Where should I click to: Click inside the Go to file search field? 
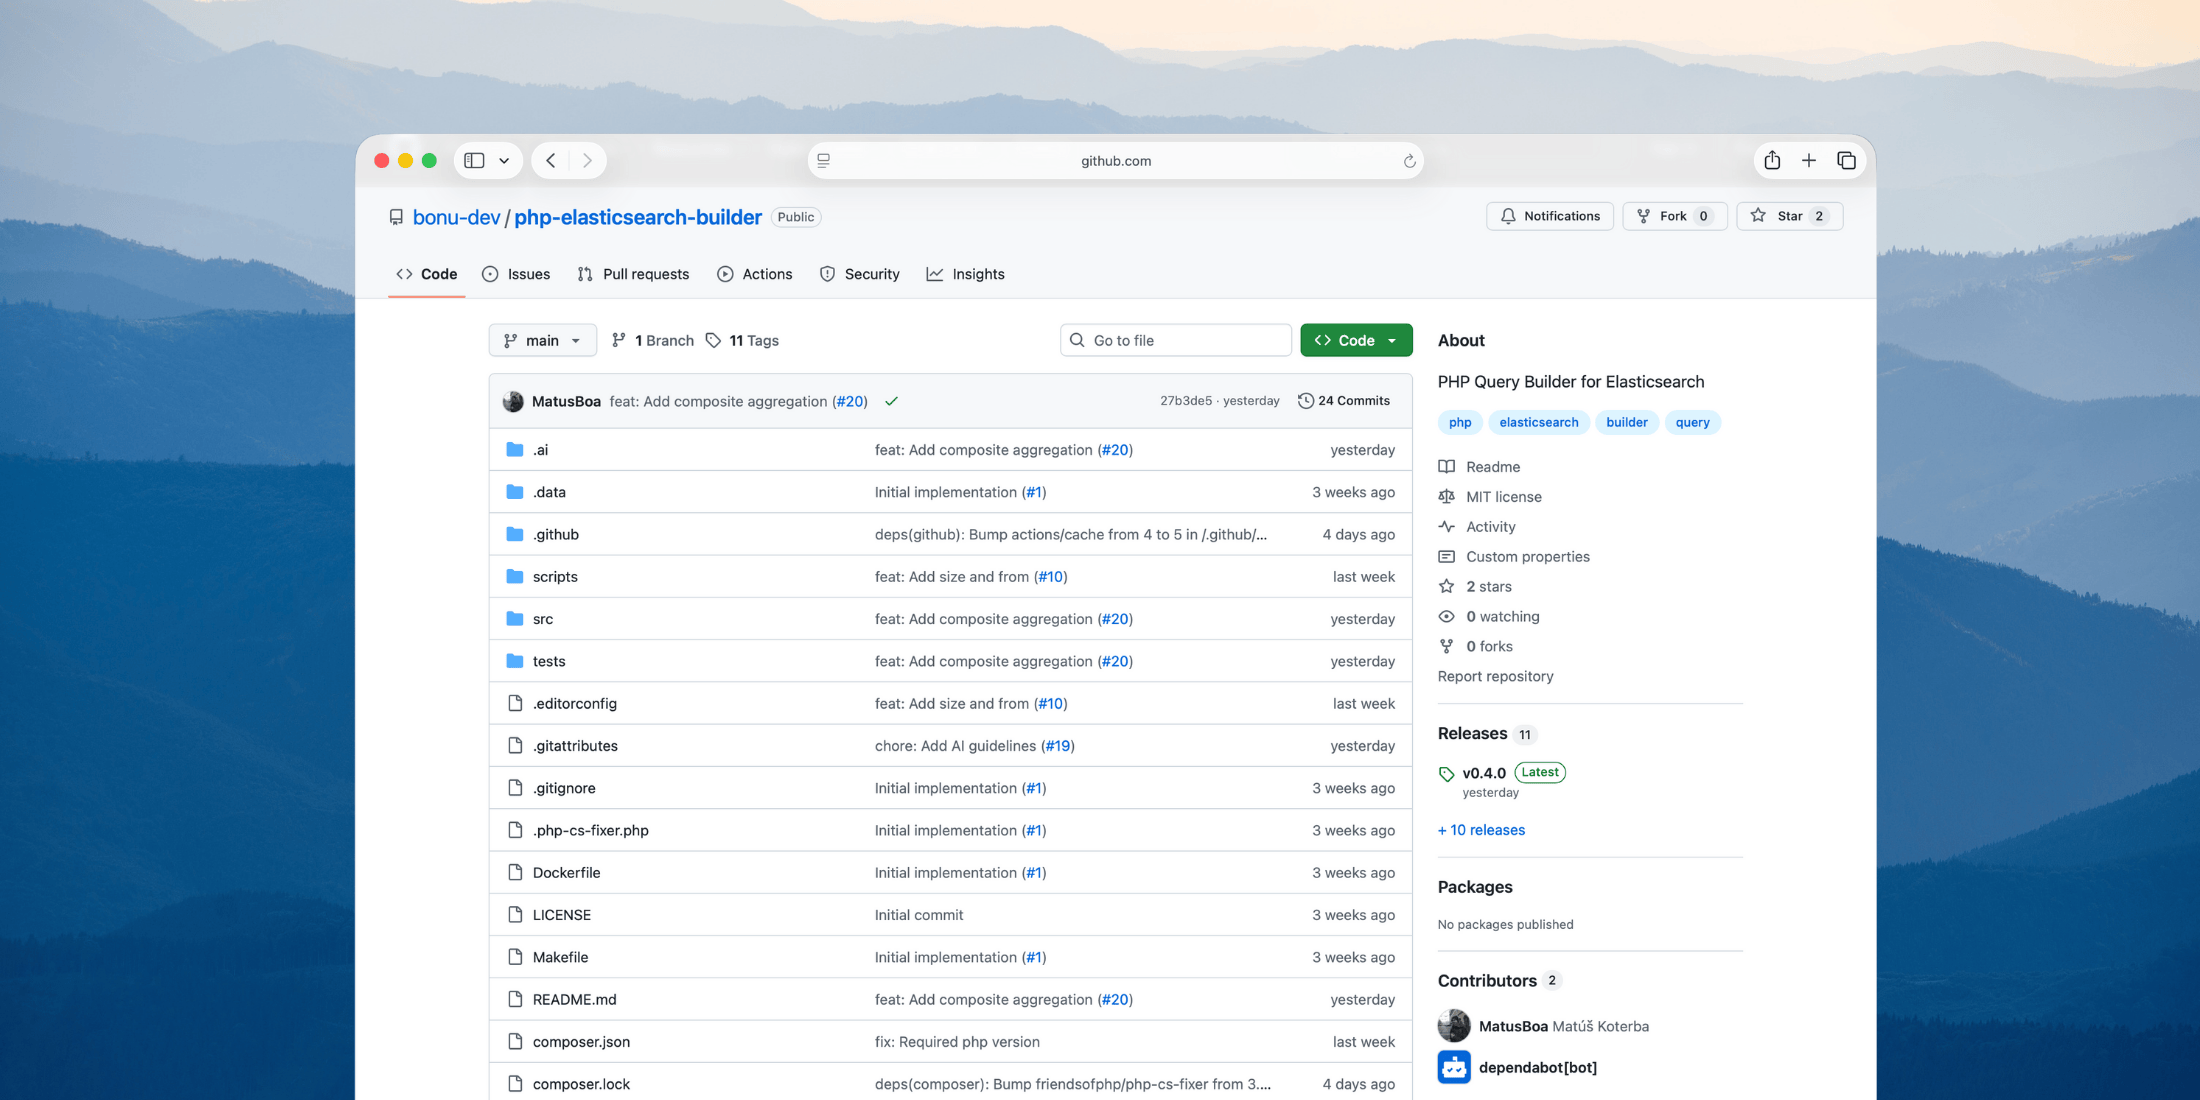click(x=1175, y=340)
